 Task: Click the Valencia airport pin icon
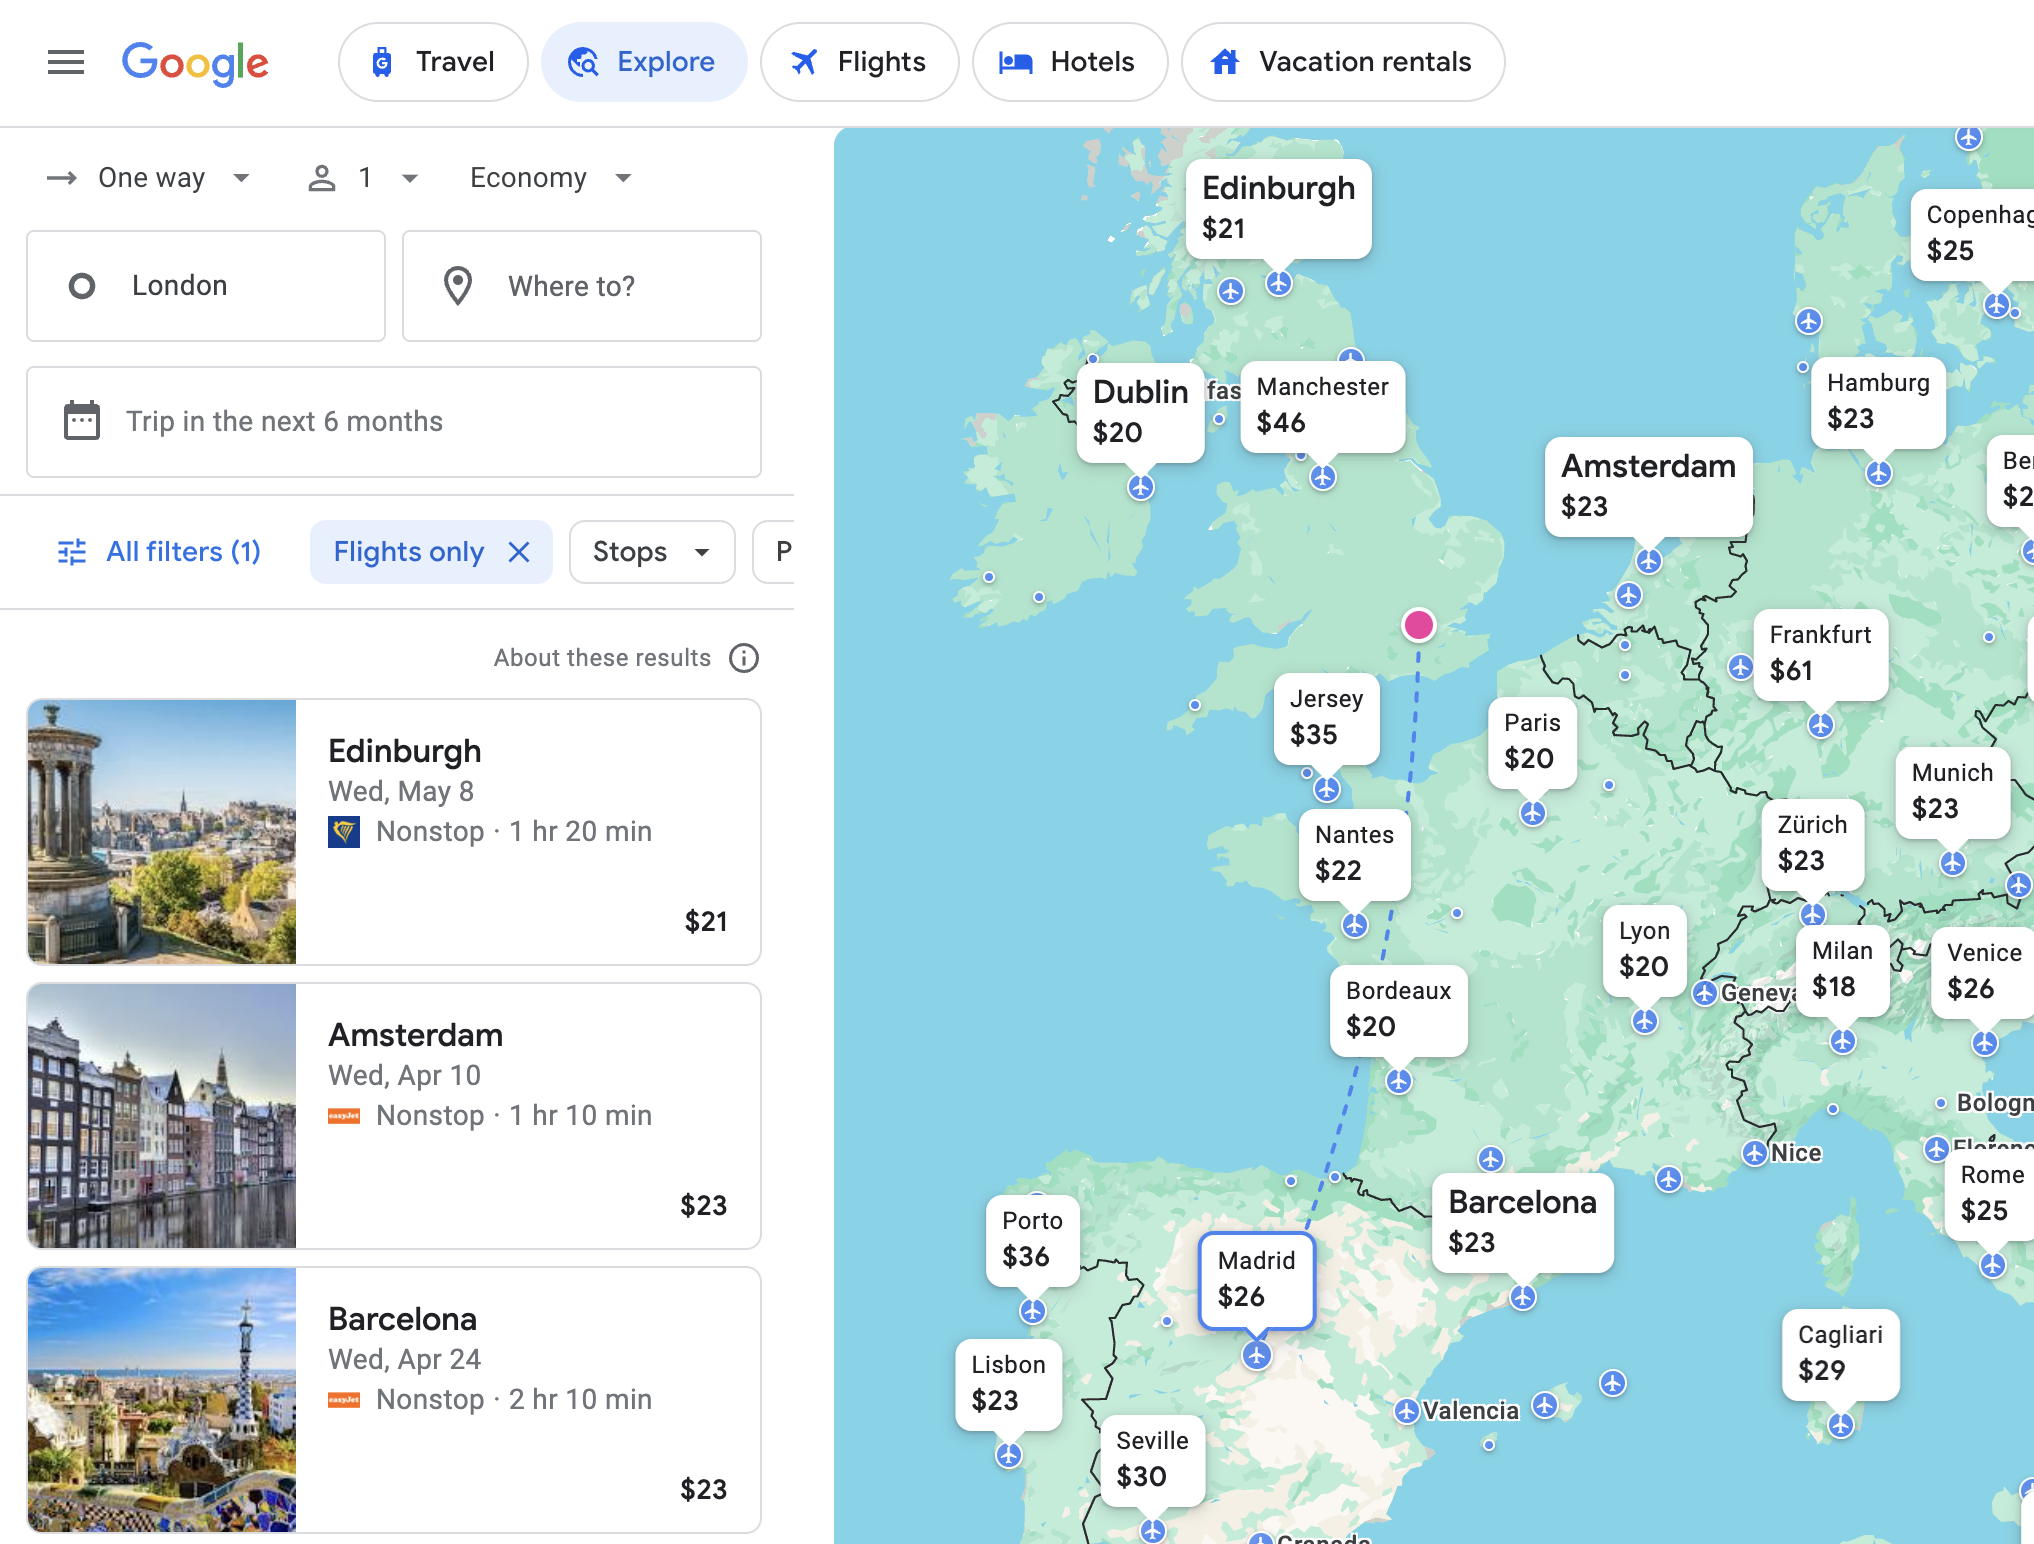(1406, 1411)
